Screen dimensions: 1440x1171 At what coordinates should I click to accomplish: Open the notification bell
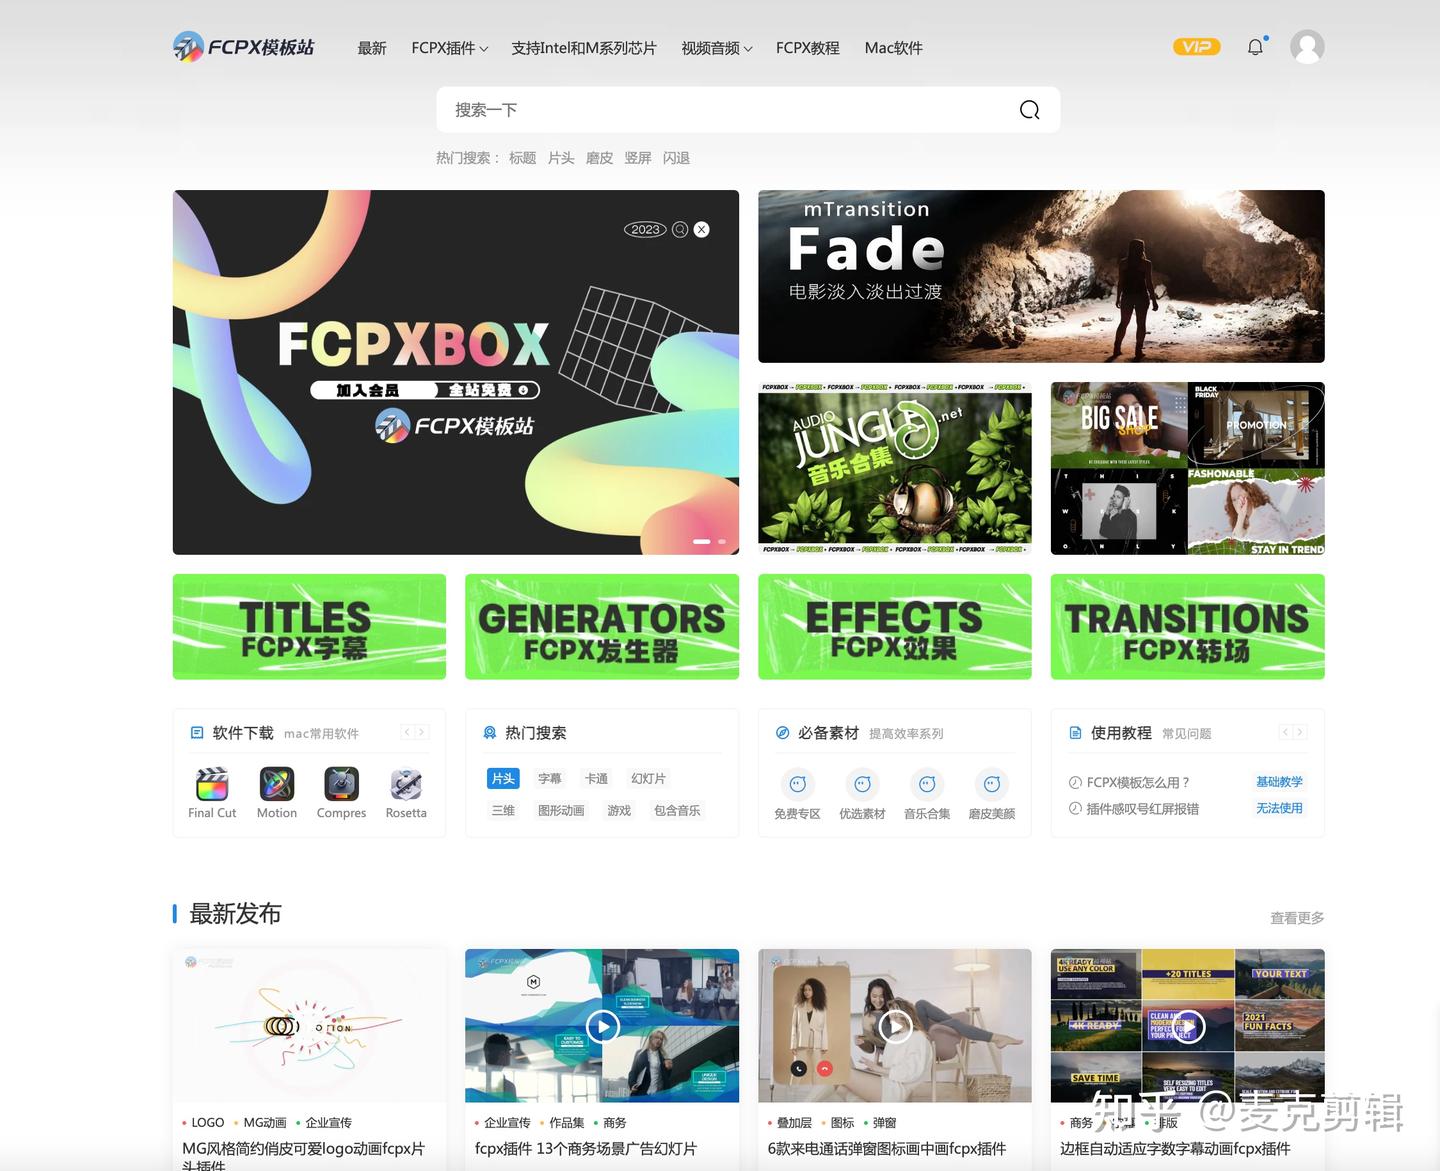pyautogui.click(x=1256, y=46)
